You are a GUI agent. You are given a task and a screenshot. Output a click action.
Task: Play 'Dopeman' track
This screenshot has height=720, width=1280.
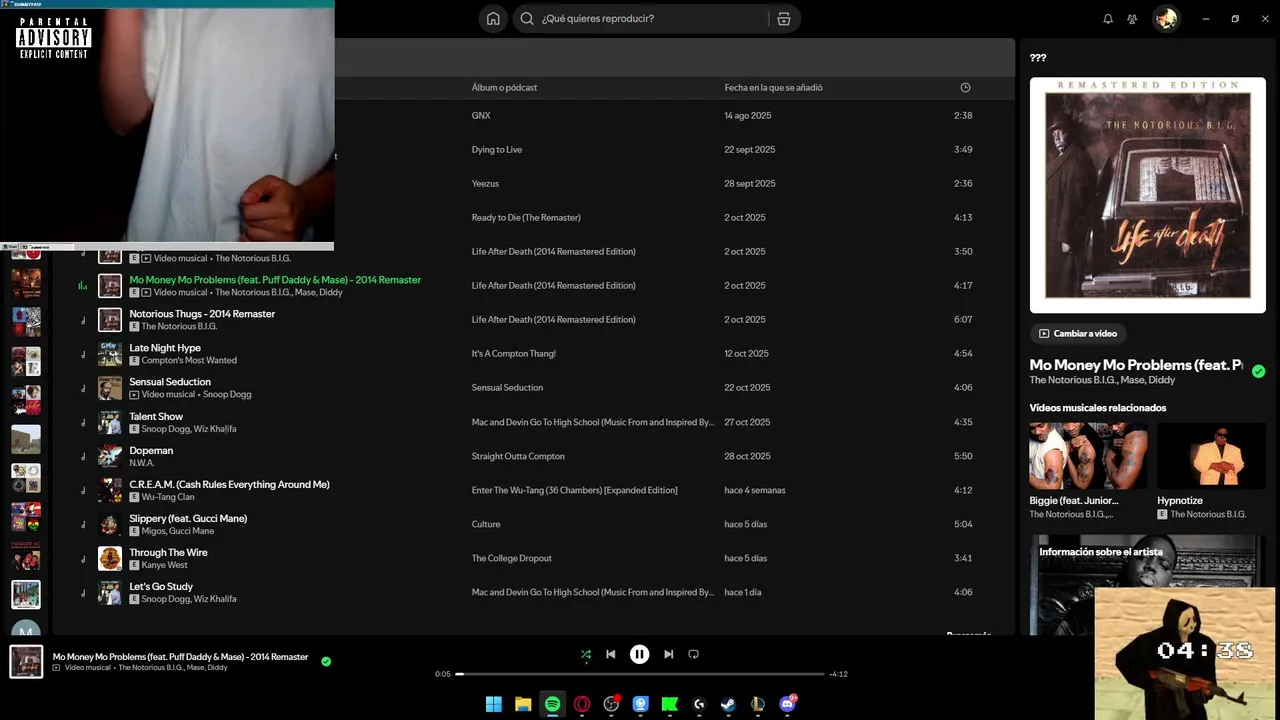(151, 450)
